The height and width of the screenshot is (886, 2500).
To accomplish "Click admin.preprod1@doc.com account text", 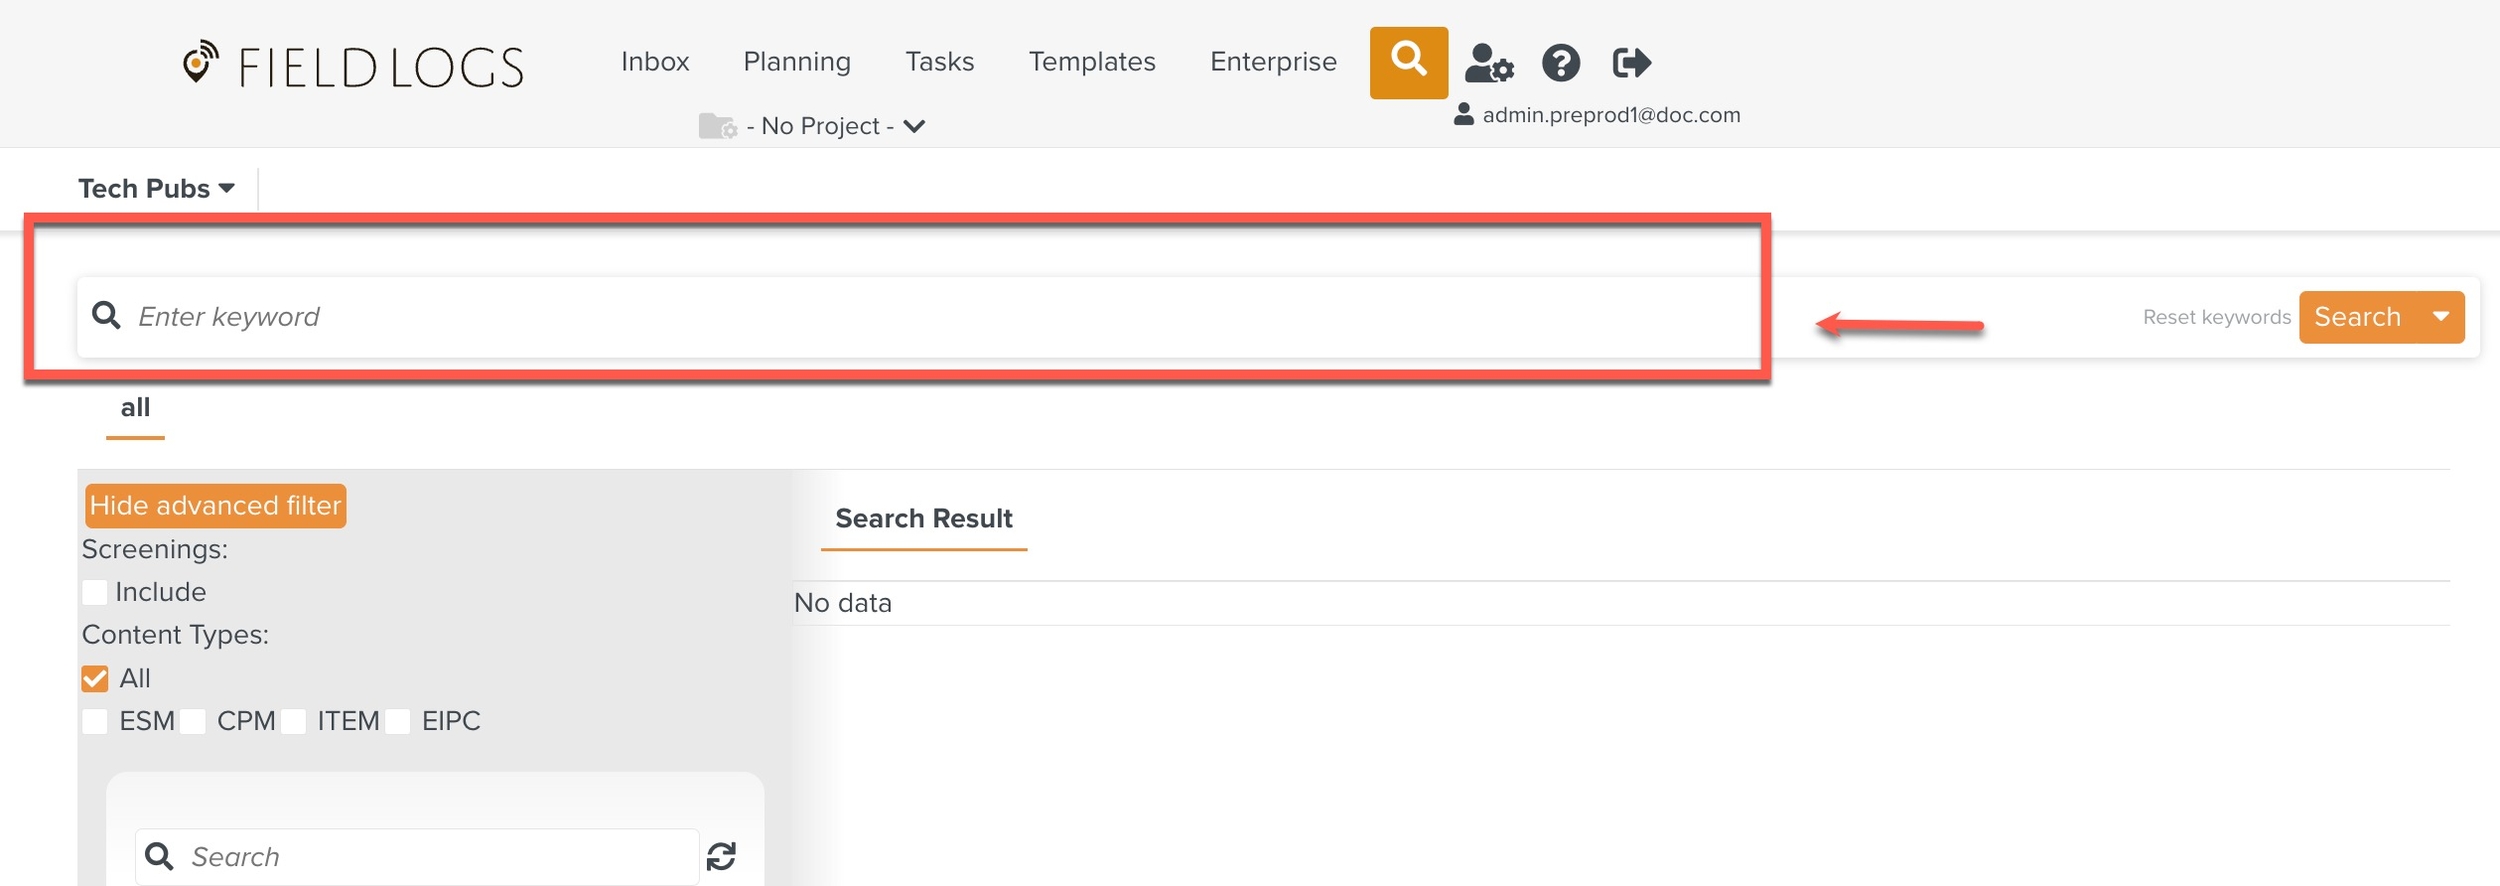I will [x=1611, y=115].
